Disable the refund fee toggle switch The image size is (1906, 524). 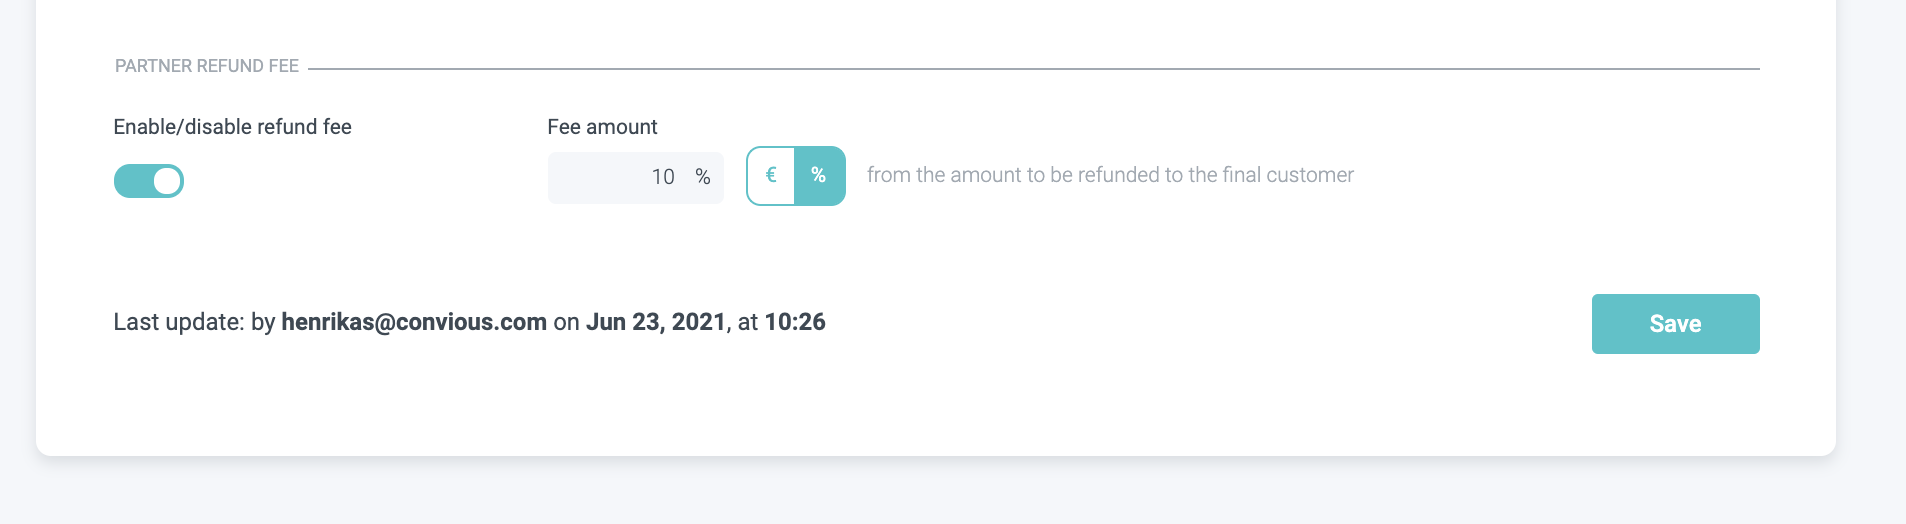click(x=149, y=181)
